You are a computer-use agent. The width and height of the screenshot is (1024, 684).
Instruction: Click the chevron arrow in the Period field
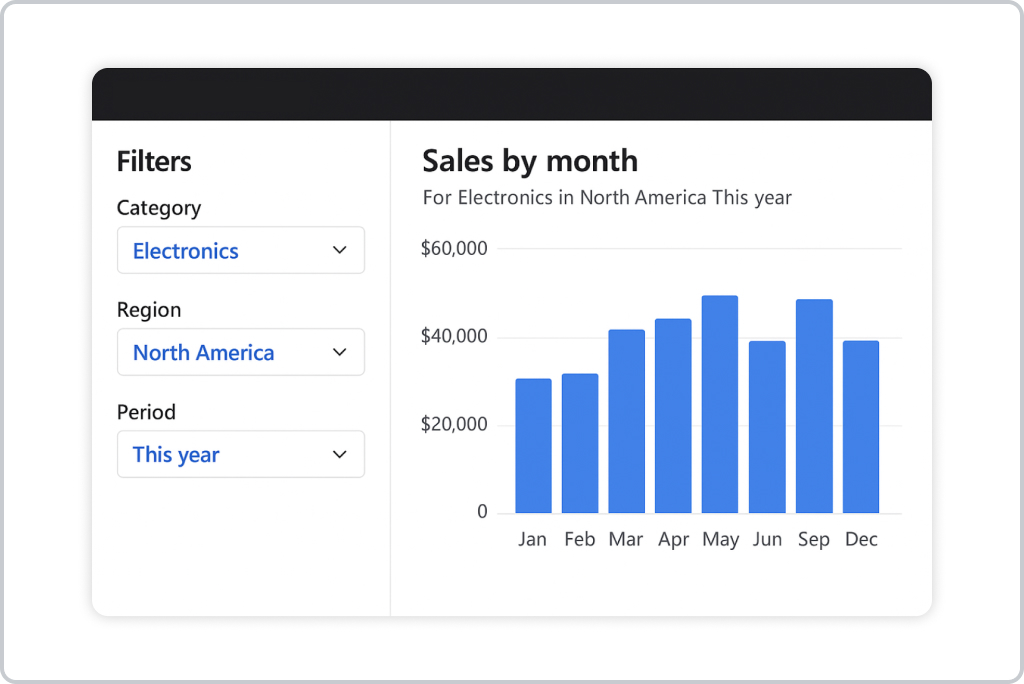click(x=339, y=454)
